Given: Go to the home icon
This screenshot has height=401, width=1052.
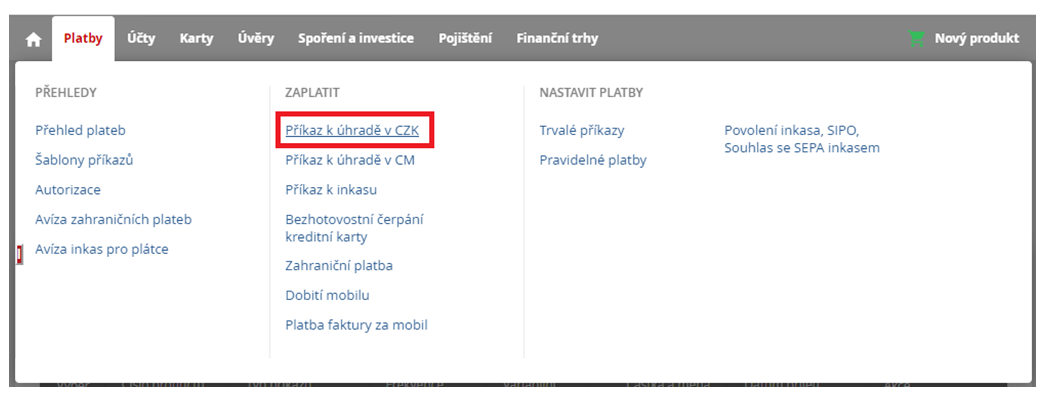Looking at the screenshot, I should coord(33,39).
